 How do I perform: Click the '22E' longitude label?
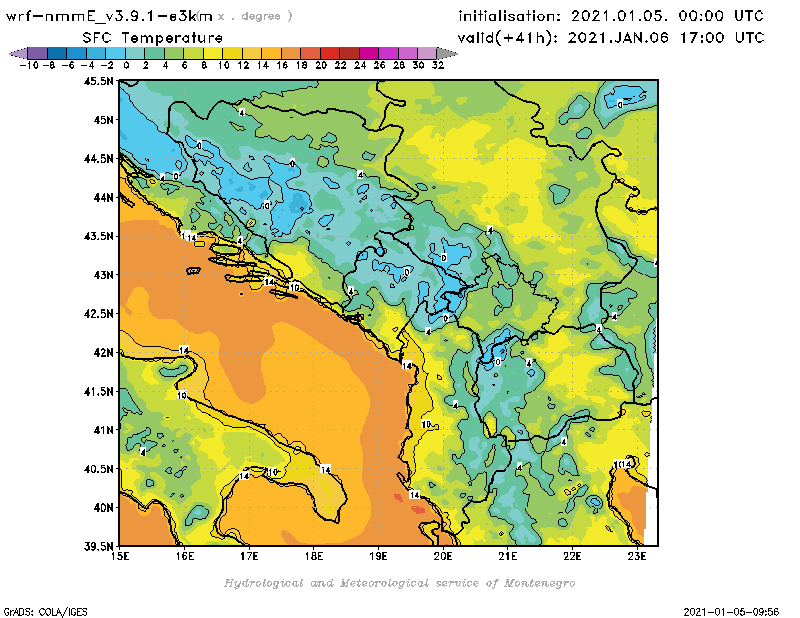point(572,556)
